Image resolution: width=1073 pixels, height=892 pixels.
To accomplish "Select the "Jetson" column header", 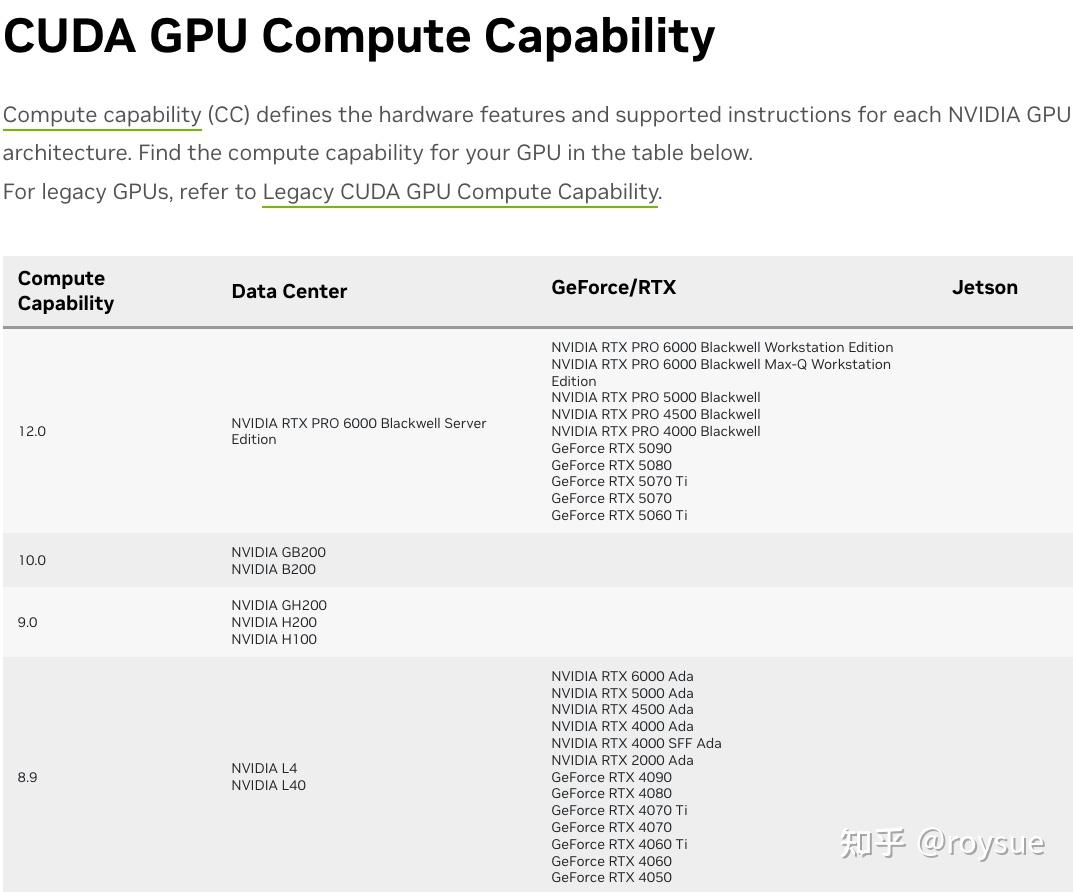I will pos(984,288).
